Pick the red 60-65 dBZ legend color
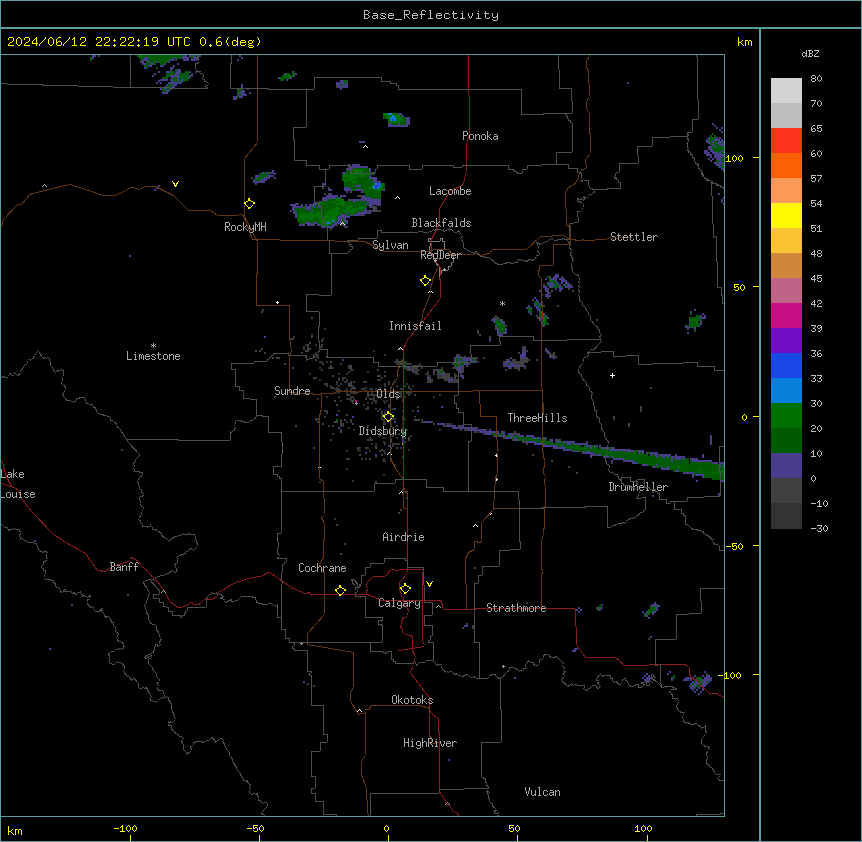Image resolution: width=862 pixels, height=842 pixels. pyautogui.click(x=786, y=141)
